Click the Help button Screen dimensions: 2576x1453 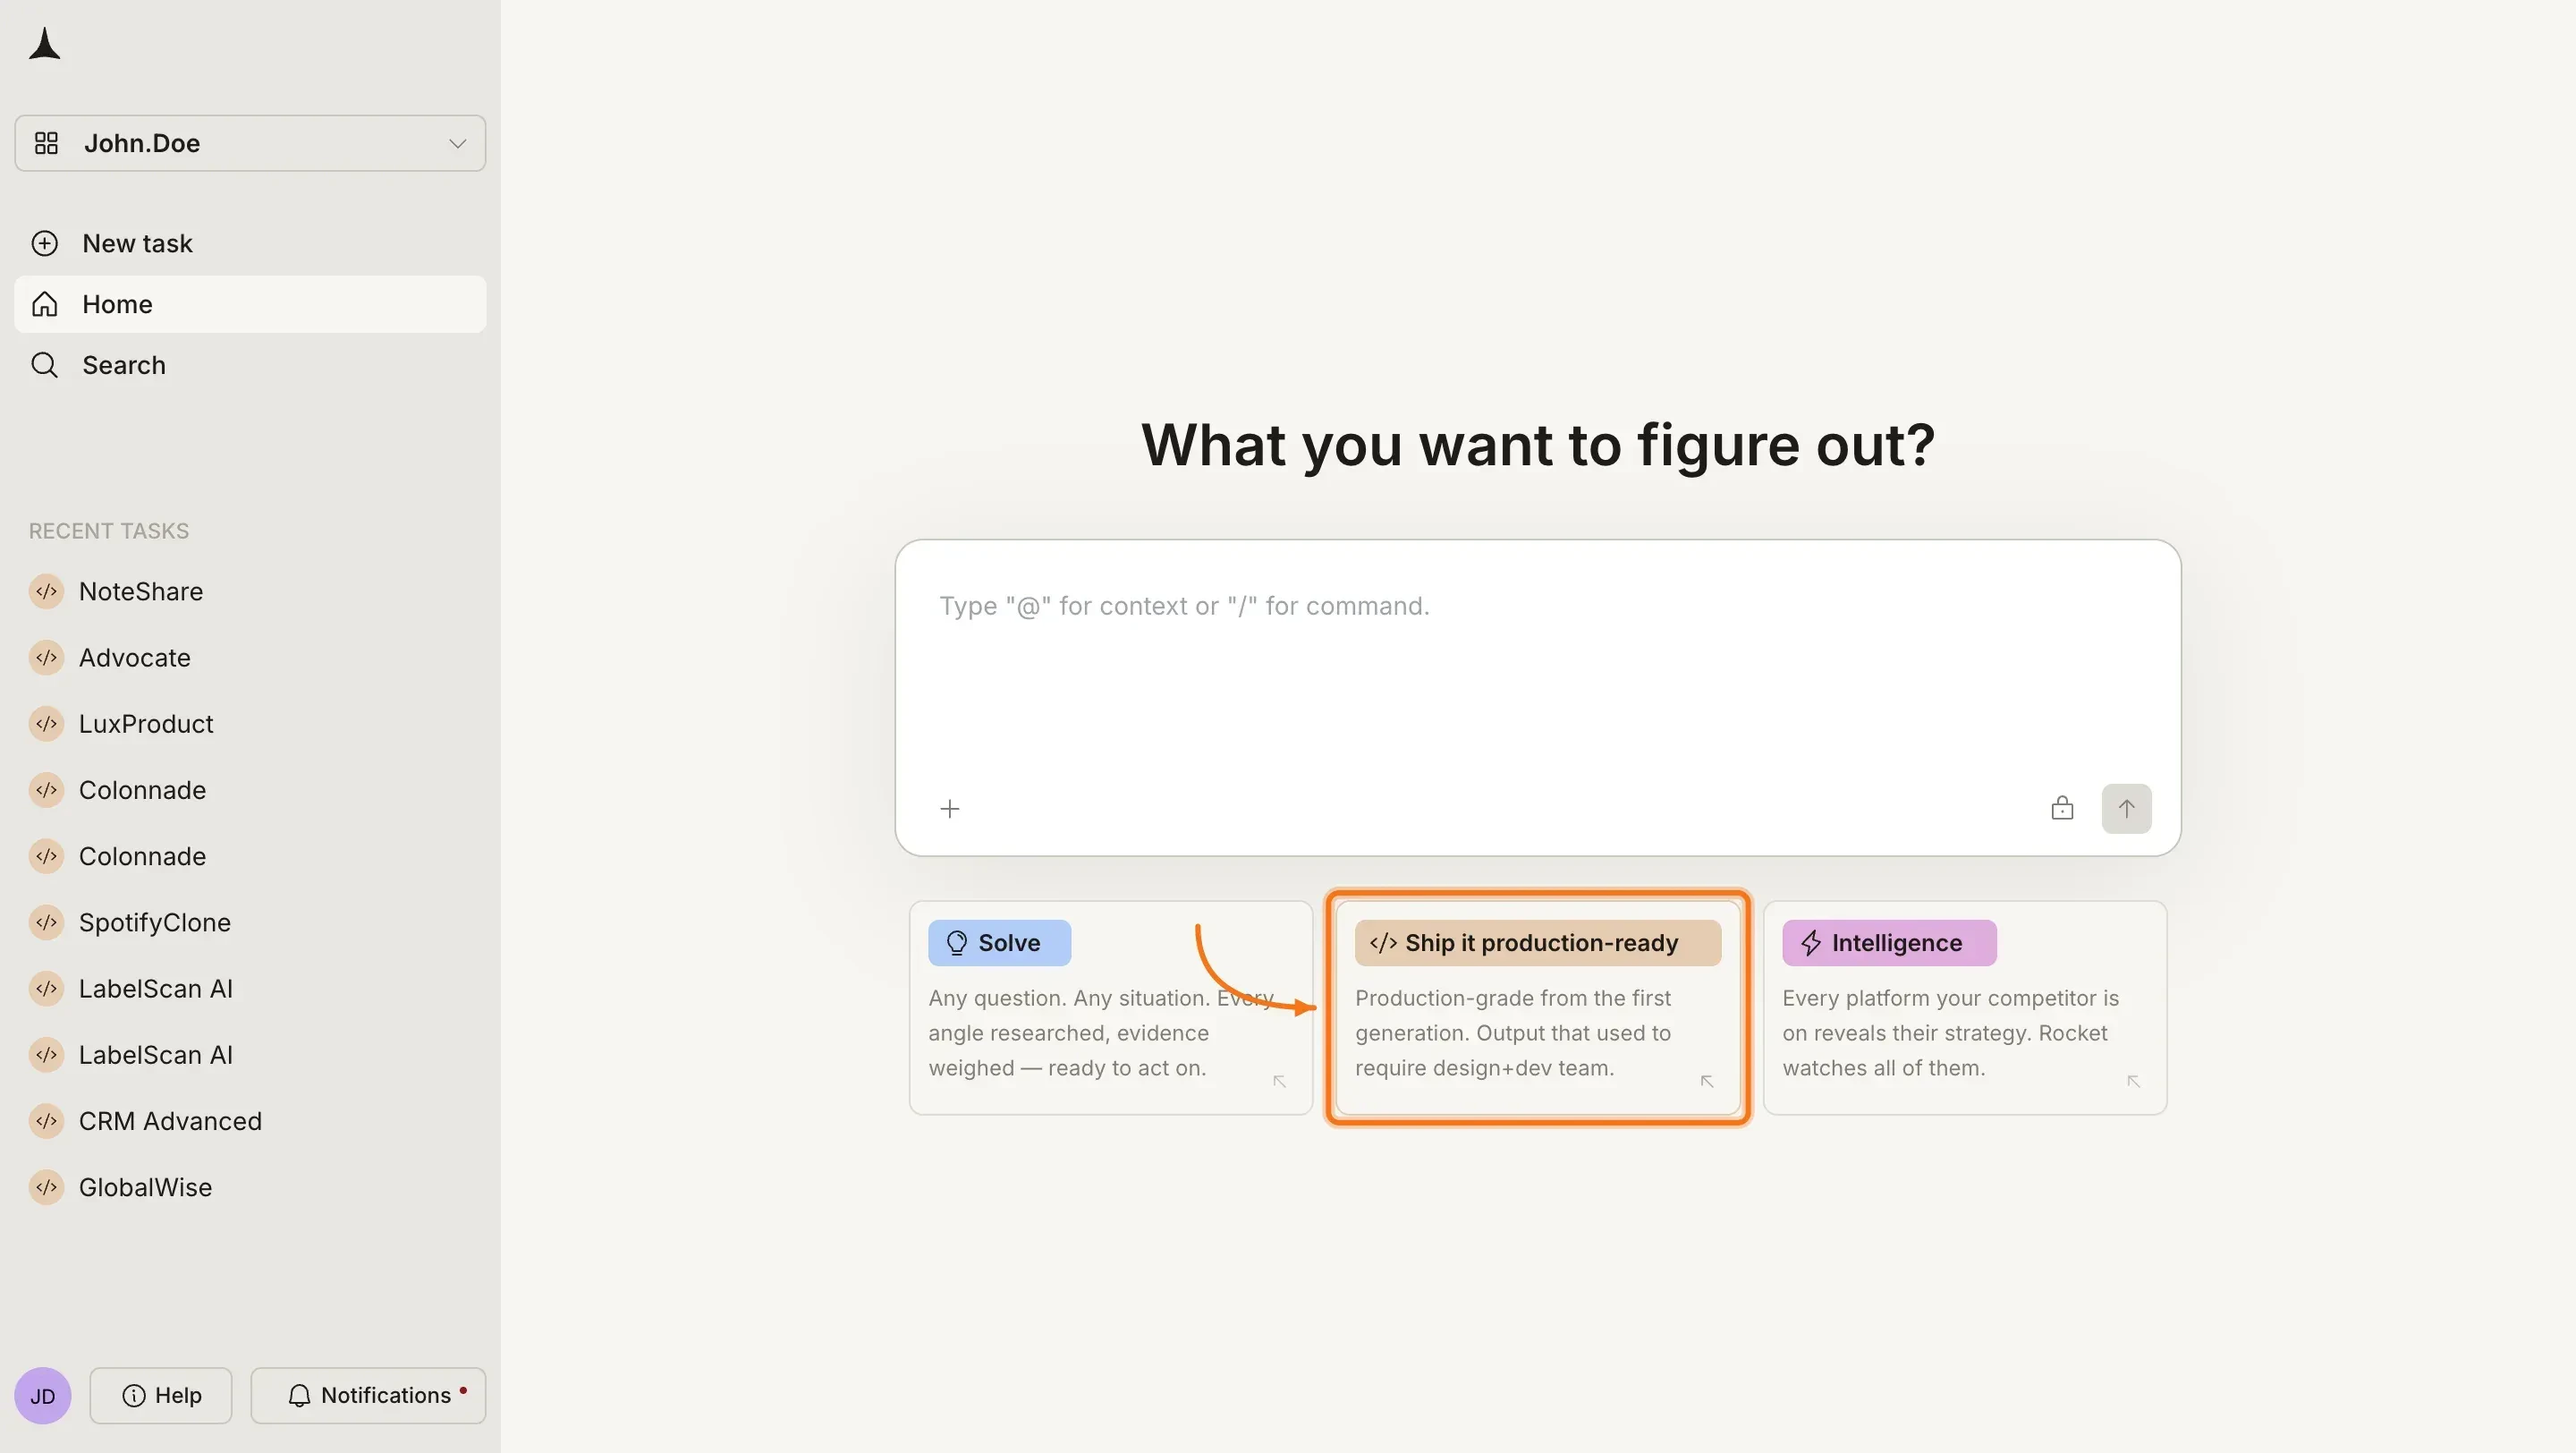(x=160, y=1395)
